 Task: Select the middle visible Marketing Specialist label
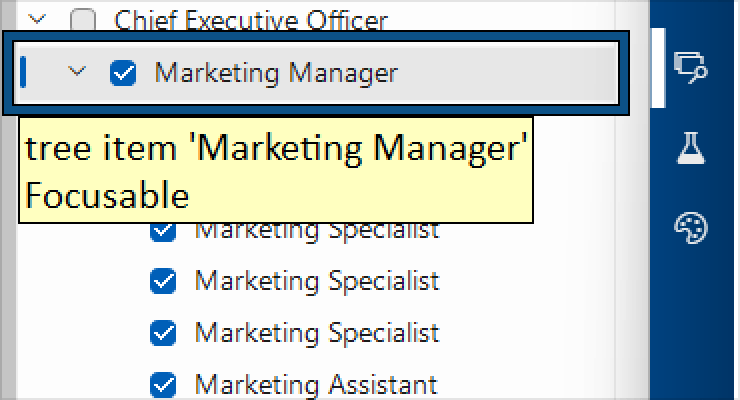click(x=316, y=281)
